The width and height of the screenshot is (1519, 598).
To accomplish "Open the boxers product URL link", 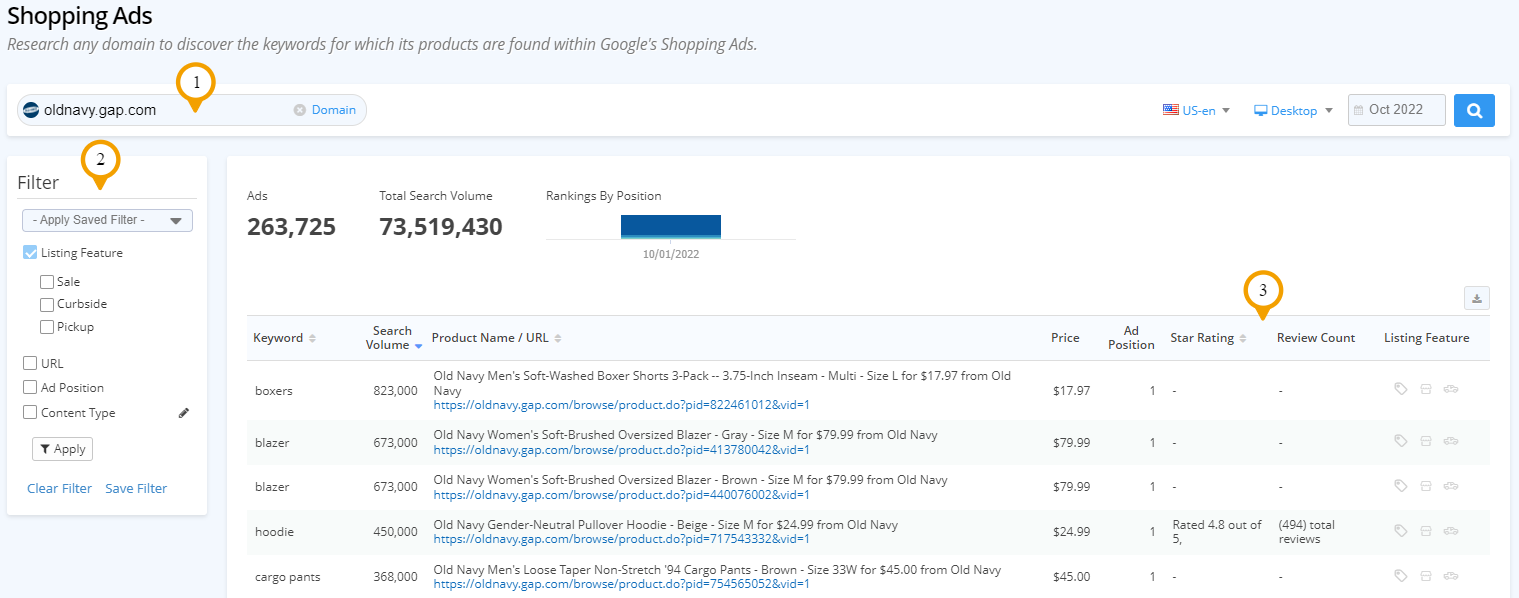I will (x=621, y=405).
